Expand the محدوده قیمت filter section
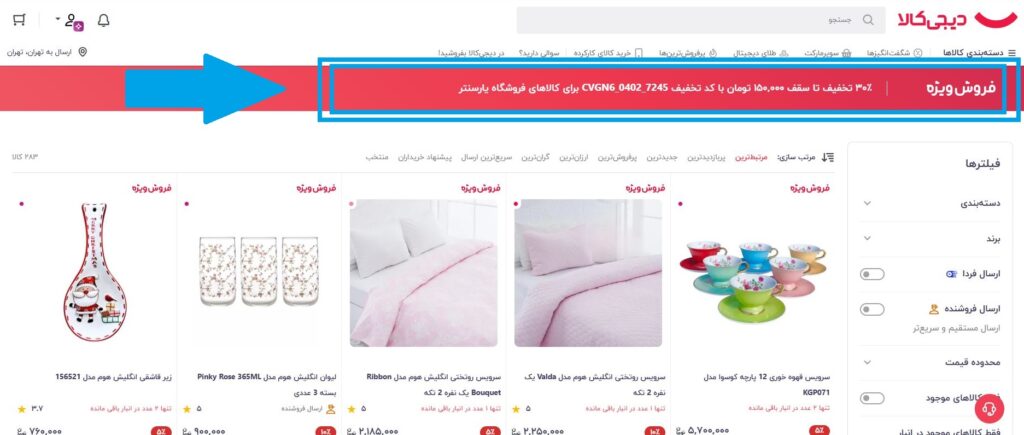The width and height of the screenshot is (1024, 435). click(930, 362)
